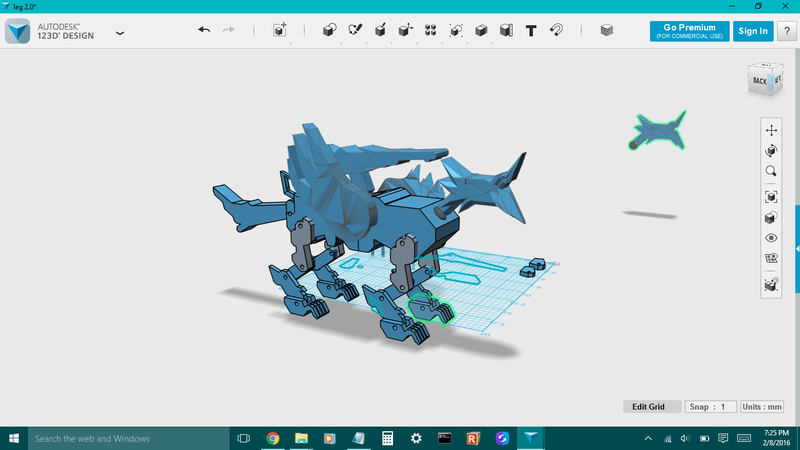Image resolution: width=800 pixels, height=450 pixels.
Task: Click the snap settings cube icon
Action: 771,284
